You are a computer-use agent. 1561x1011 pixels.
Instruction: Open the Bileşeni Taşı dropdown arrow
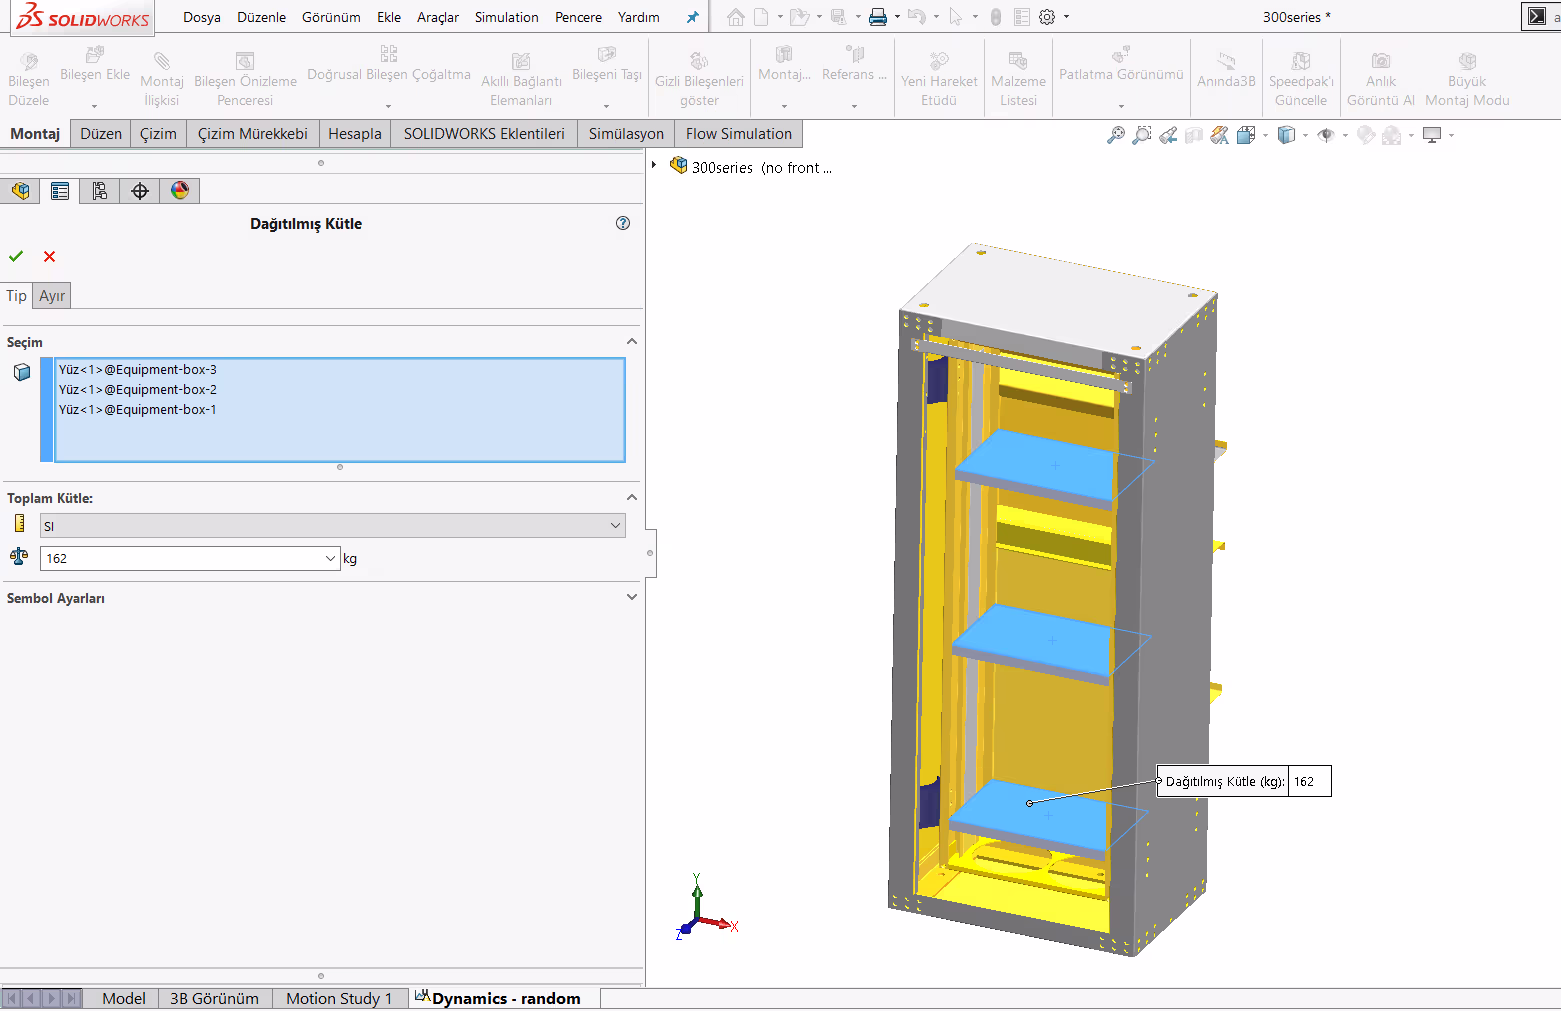tap(607, 106)
